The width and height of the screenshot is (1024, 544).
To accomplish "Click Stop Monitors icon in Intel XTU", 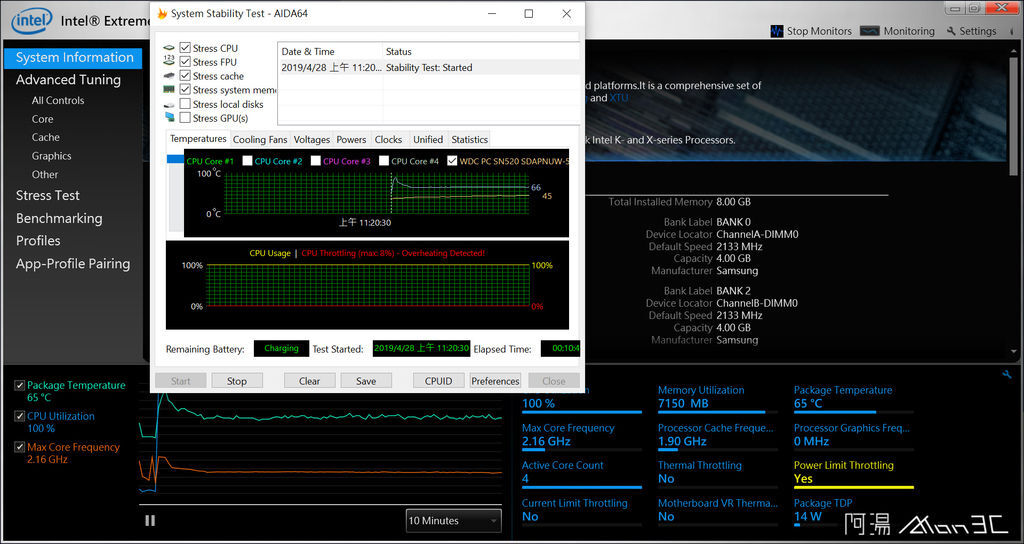I will click(776, 31).
